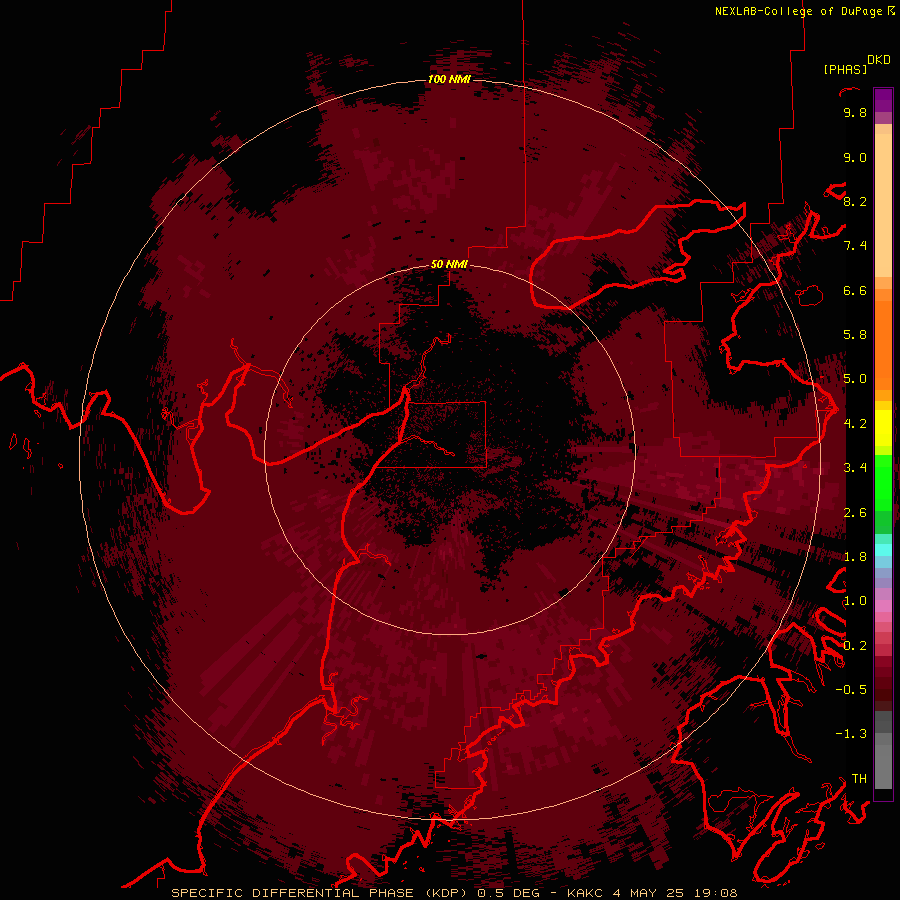900x900 pixels.
Task: Click the 9.0 scale value
Action: pyautogui.click(x=855, y=157)
